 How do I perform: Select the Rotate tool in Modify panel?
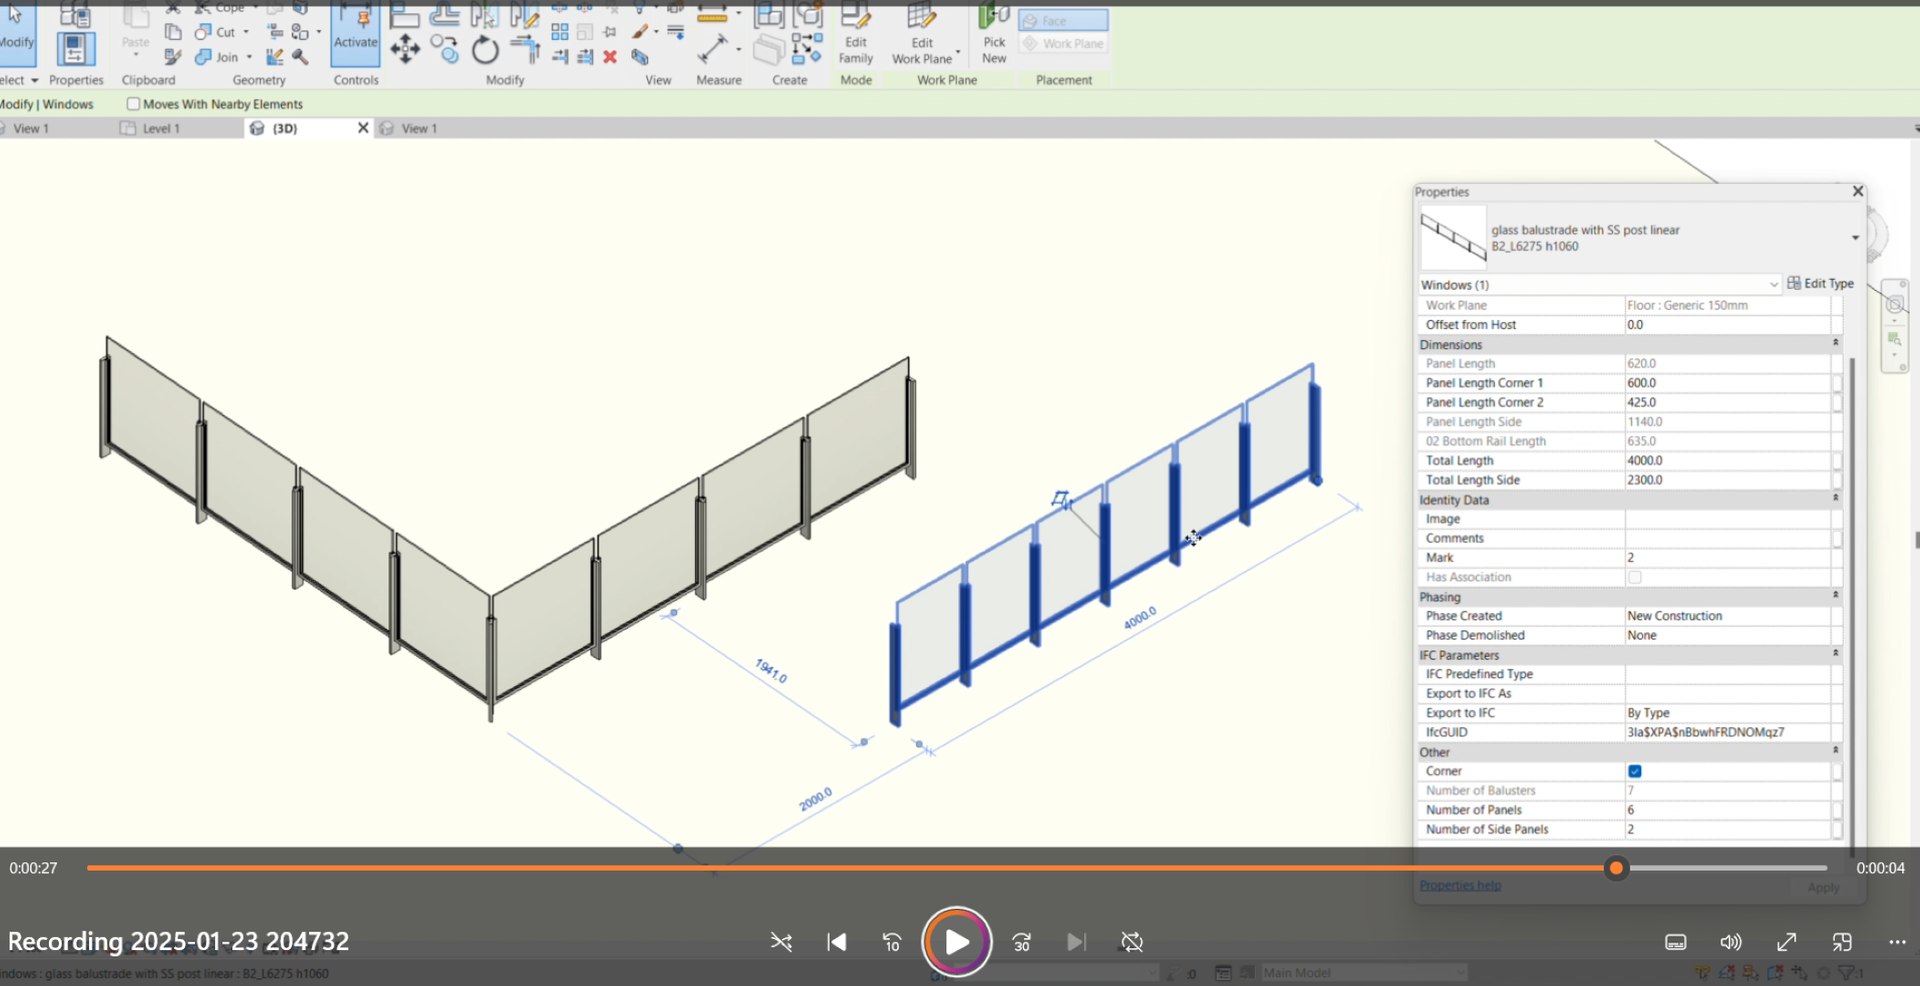coord(485,49)
